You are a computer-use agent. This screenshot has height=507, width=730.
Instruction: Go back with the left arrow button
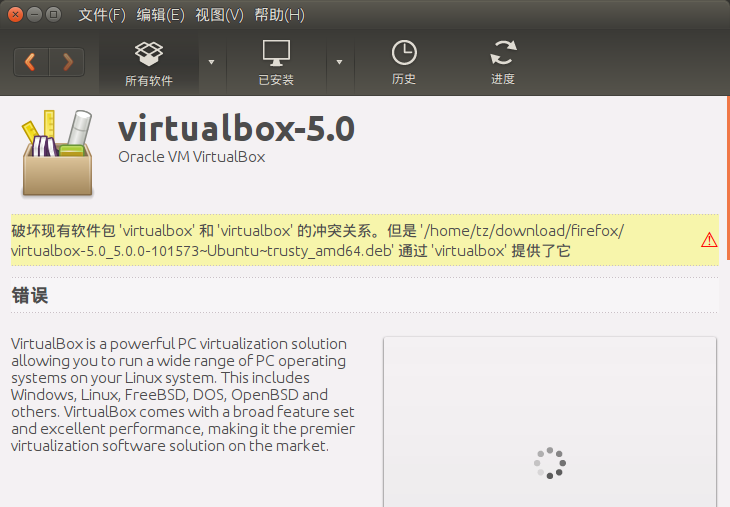[x=31, y=62]
